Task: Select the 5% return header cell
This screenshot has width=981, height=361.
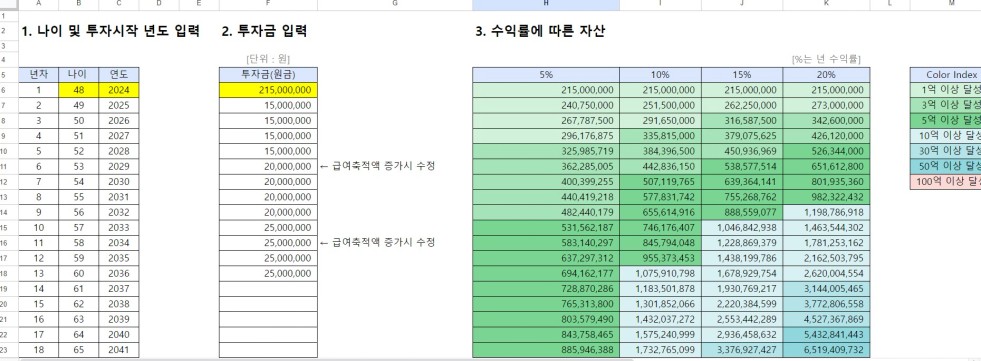Action: 546,74
